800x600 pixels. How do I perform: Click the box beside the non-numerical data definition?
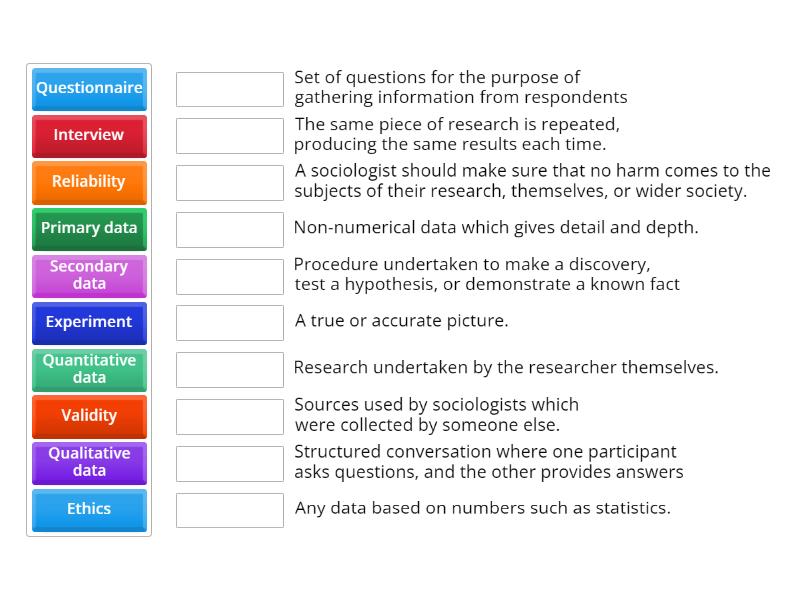229,229
